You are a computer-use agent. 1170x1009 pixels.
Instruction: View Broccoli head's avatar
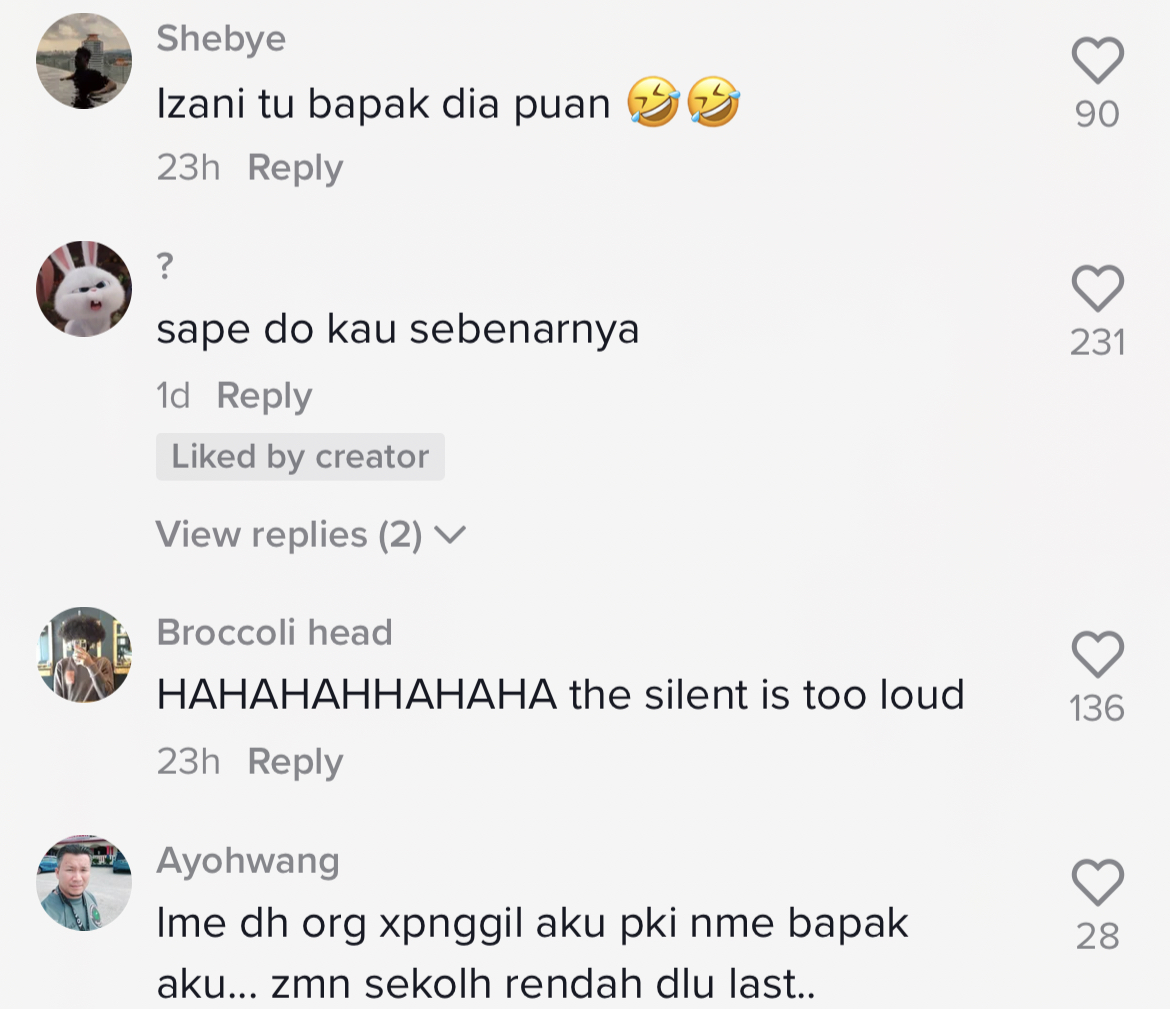click(84, 655)
